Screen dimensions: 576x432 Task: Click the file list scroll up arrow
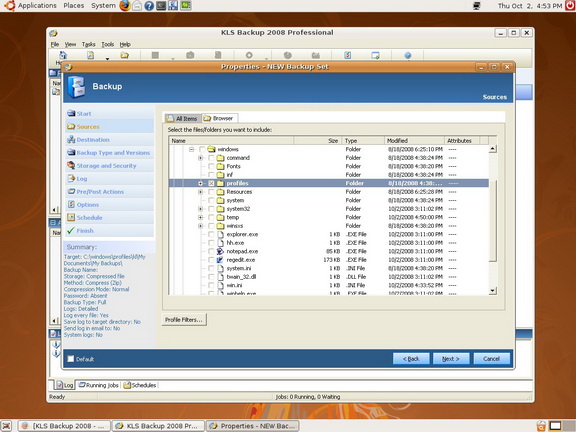(x=493, y=149)
